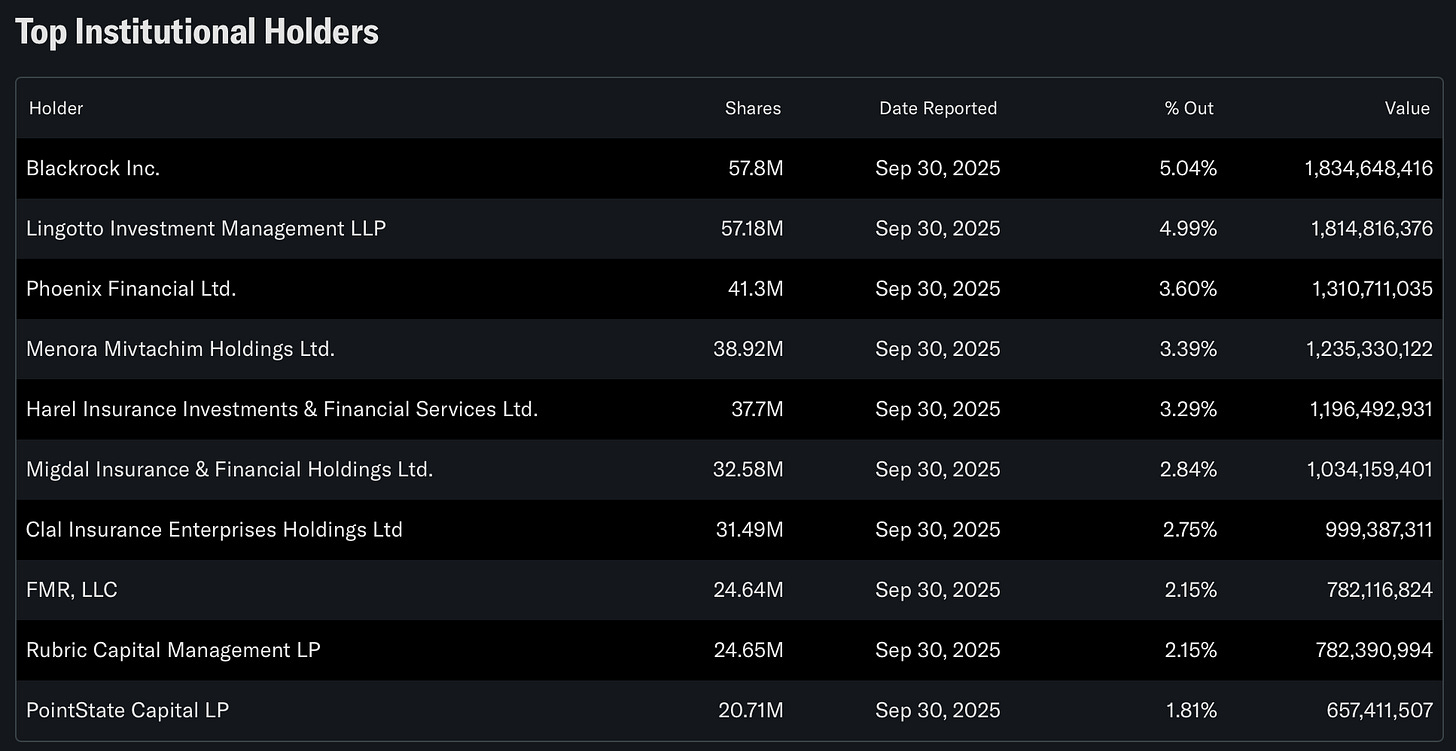Click the value 1,834,648,416
Viewport: 1456px width, 751px height.
point(1369,168)
